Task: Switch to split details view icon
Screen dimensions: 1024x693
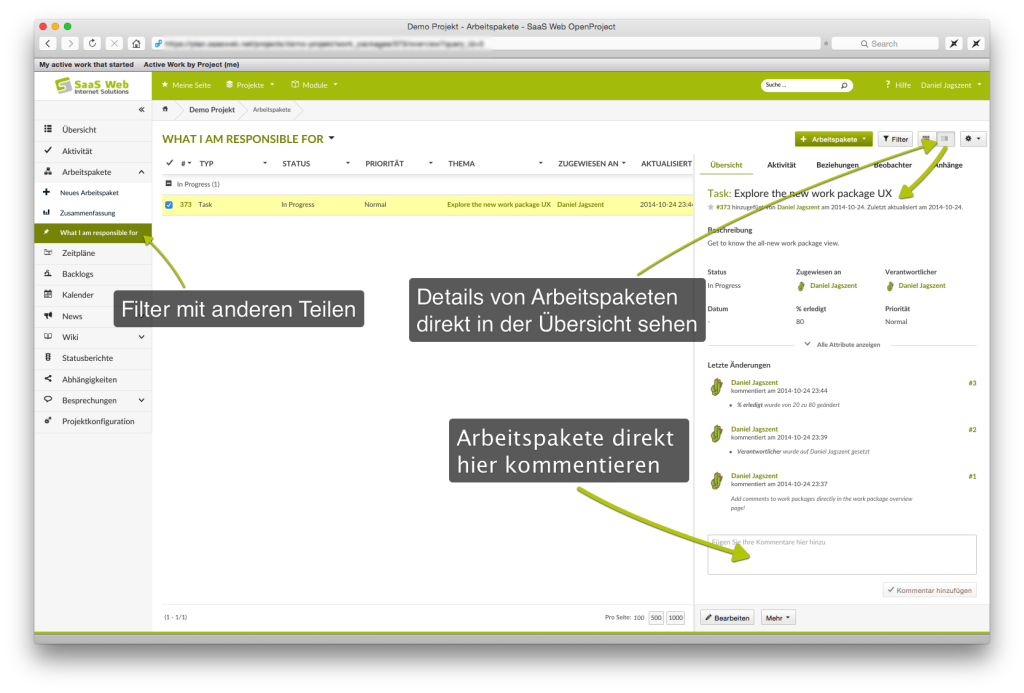Action: point(944,138)
